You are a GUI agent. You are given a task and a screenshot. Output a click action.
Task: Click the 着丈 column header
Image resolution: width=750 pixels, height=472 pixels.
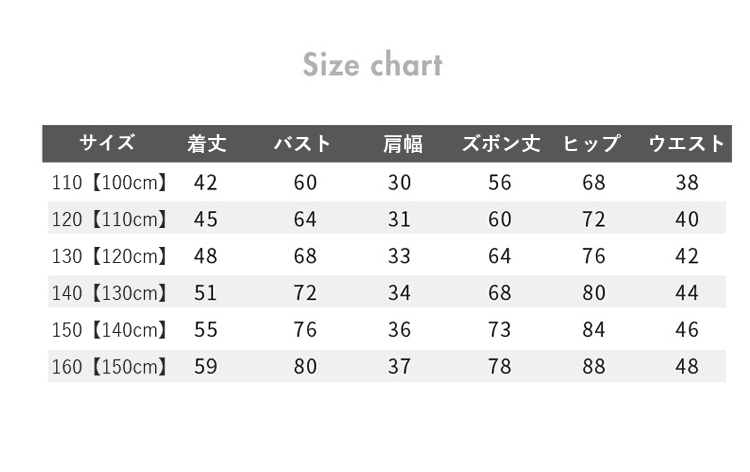(x=207, y=144)
